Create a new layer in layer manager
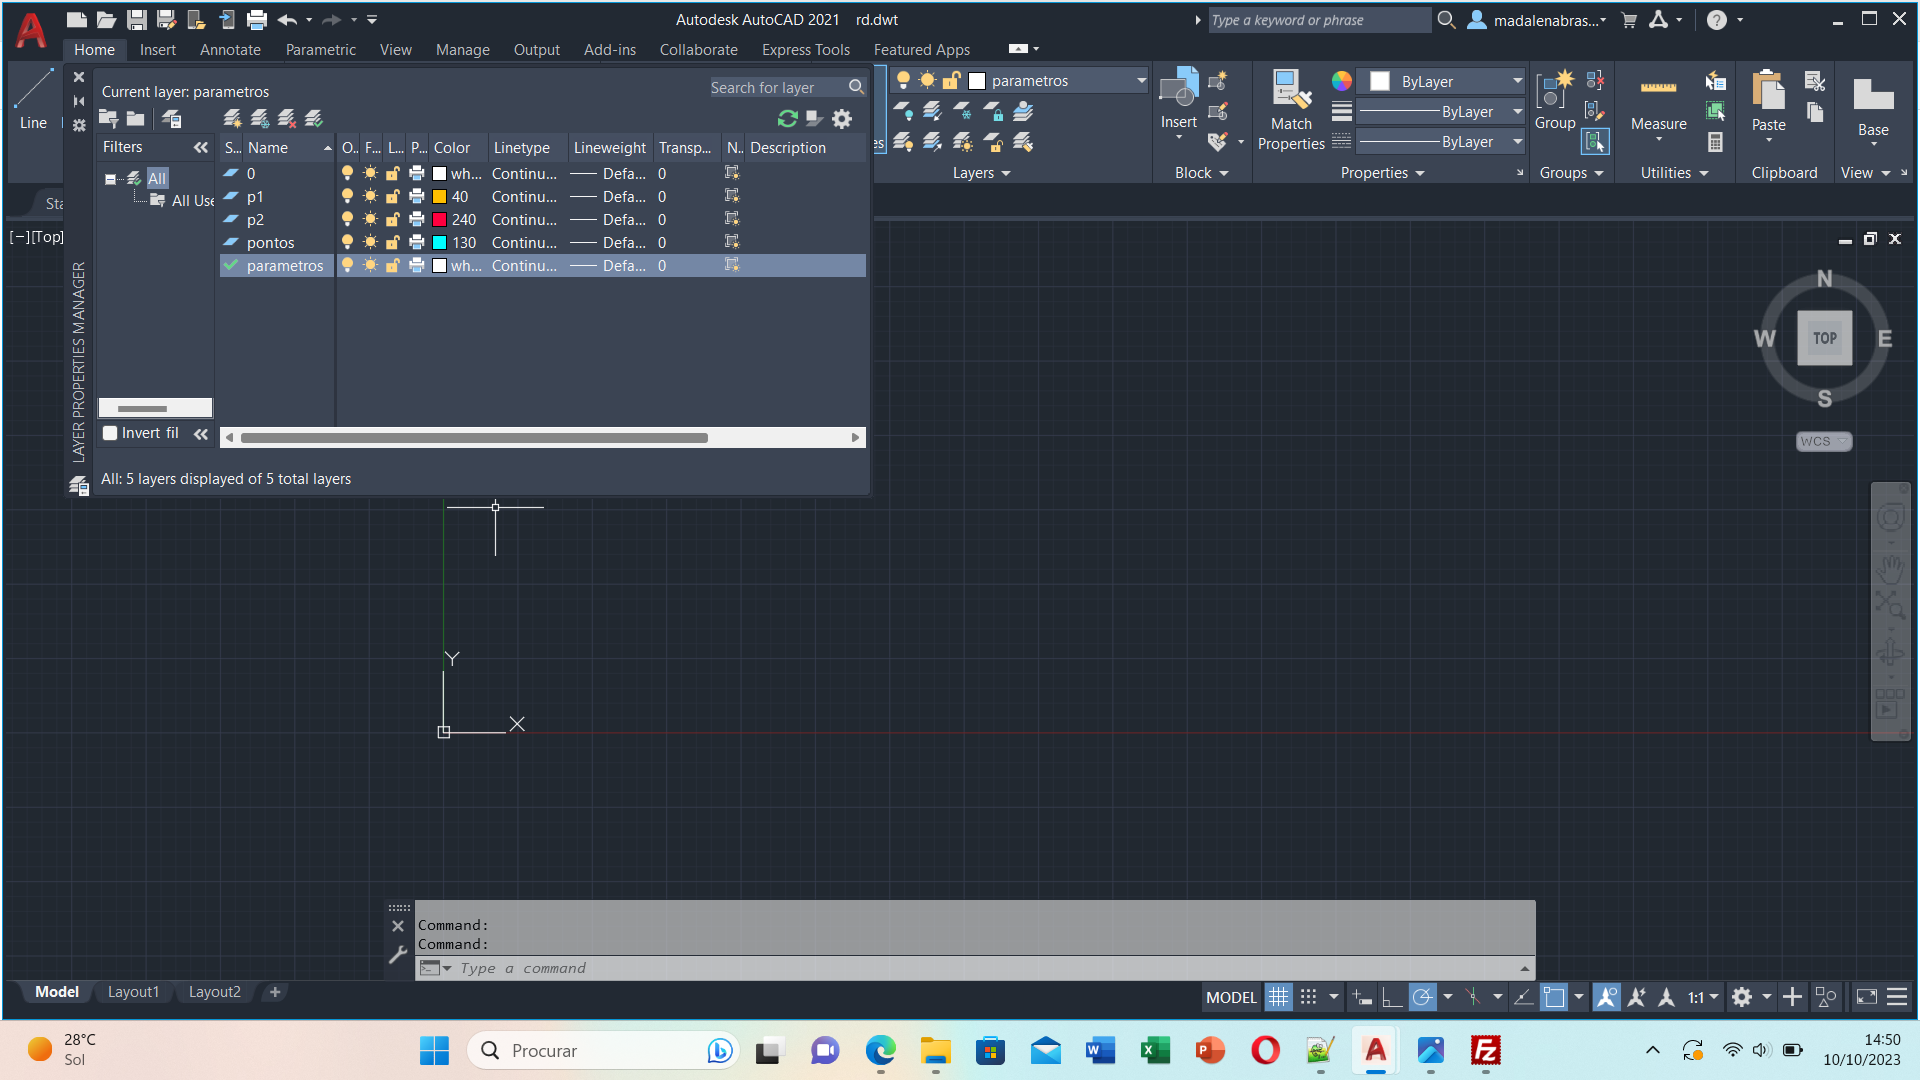The image size is (1920, 1080). [233, 119]
